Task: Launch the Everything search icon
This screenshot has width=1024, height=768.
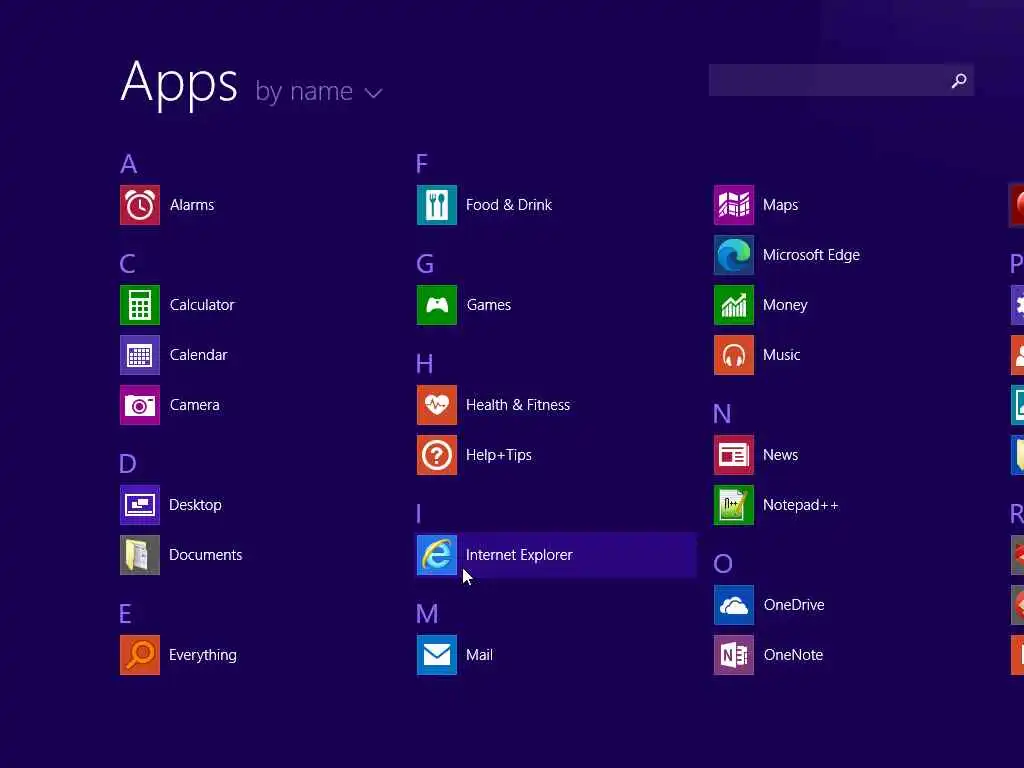Action: [140, 655]
